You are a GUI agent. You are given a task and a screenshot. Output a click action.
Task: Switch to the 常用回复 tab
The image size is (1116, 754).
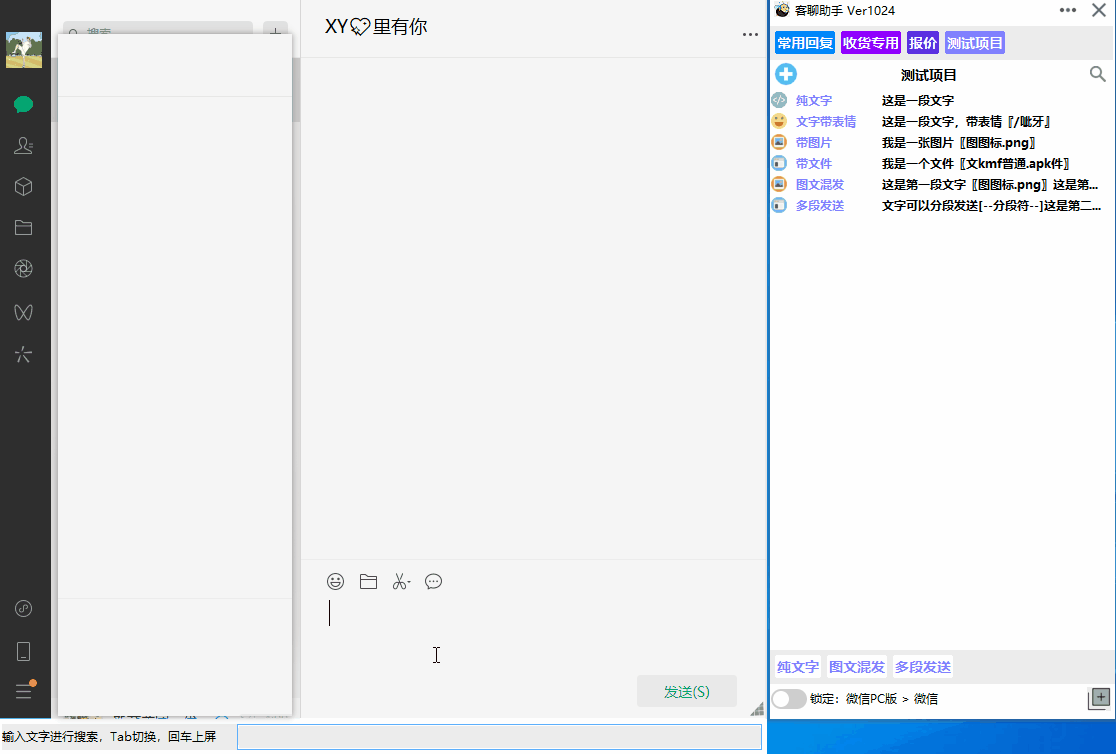coord(805,43)
